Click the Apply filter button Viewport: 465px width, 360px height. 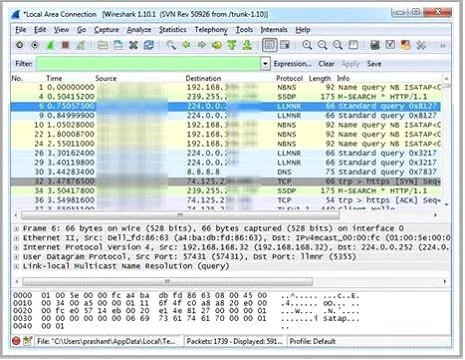click(350, 64)
